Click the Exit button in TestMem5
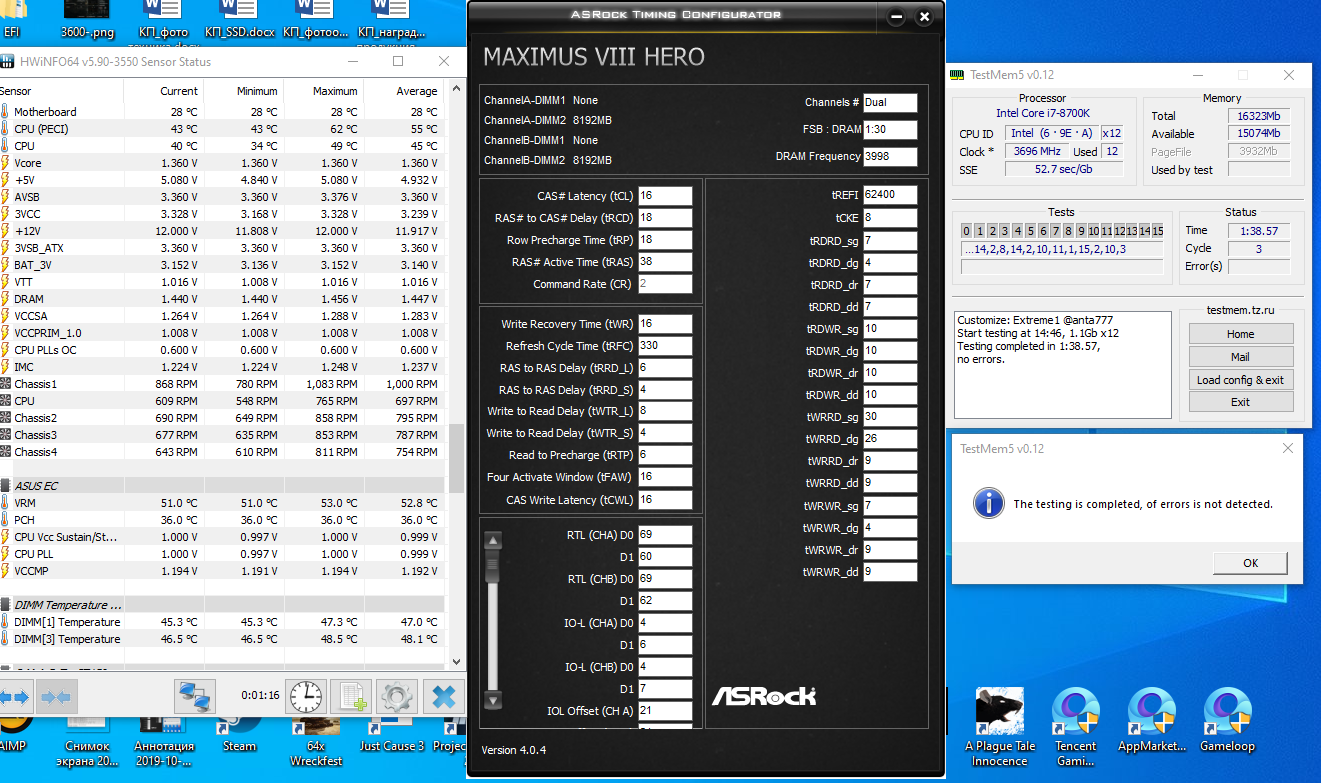The image size is (1321, 783). point(1240,402)
